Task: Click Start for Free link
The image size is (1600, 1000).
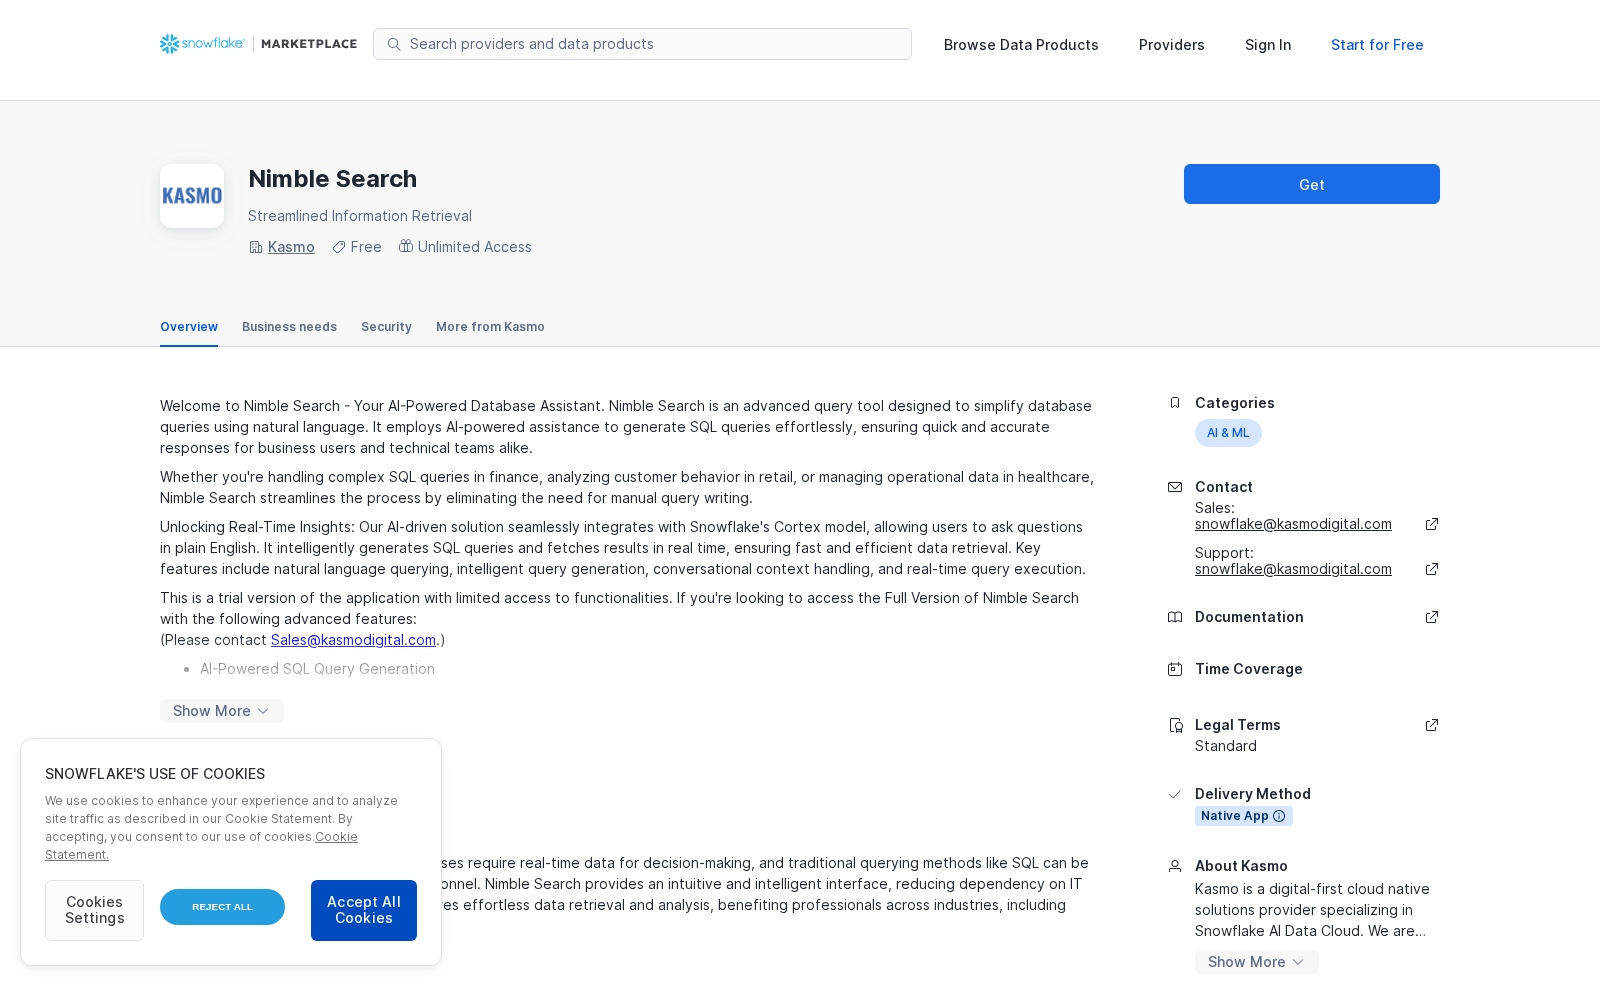Action: point(1377,45)
